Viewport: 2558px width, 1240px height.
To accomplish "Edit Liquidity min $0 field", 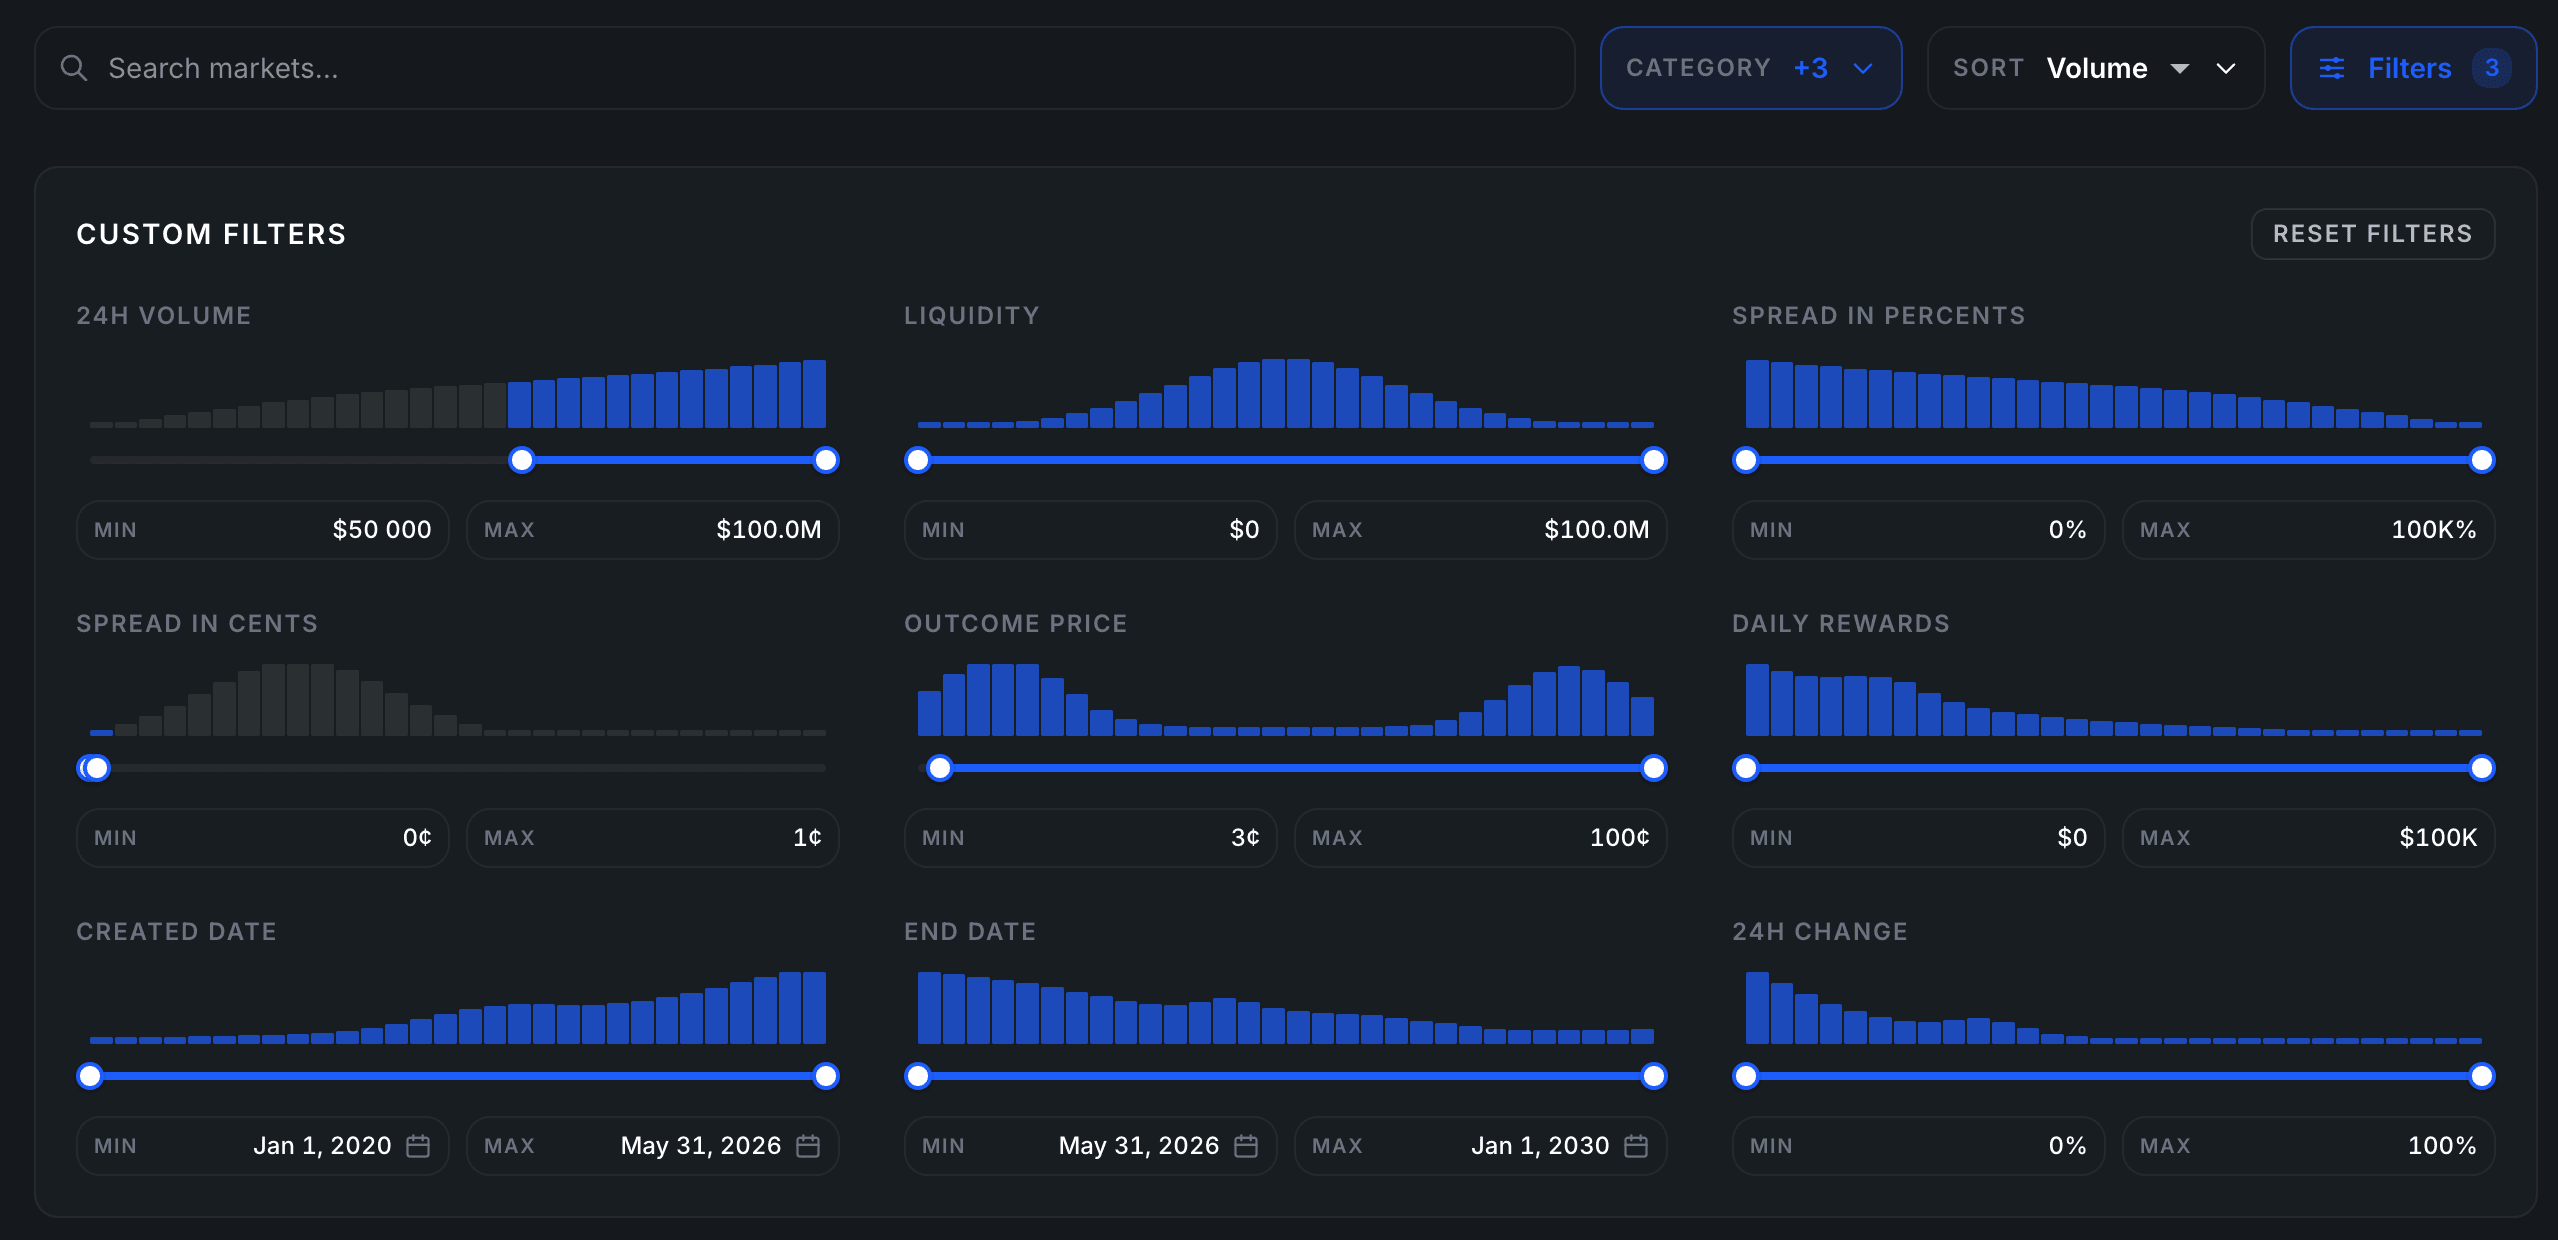I will click(x=1091, y=530).
